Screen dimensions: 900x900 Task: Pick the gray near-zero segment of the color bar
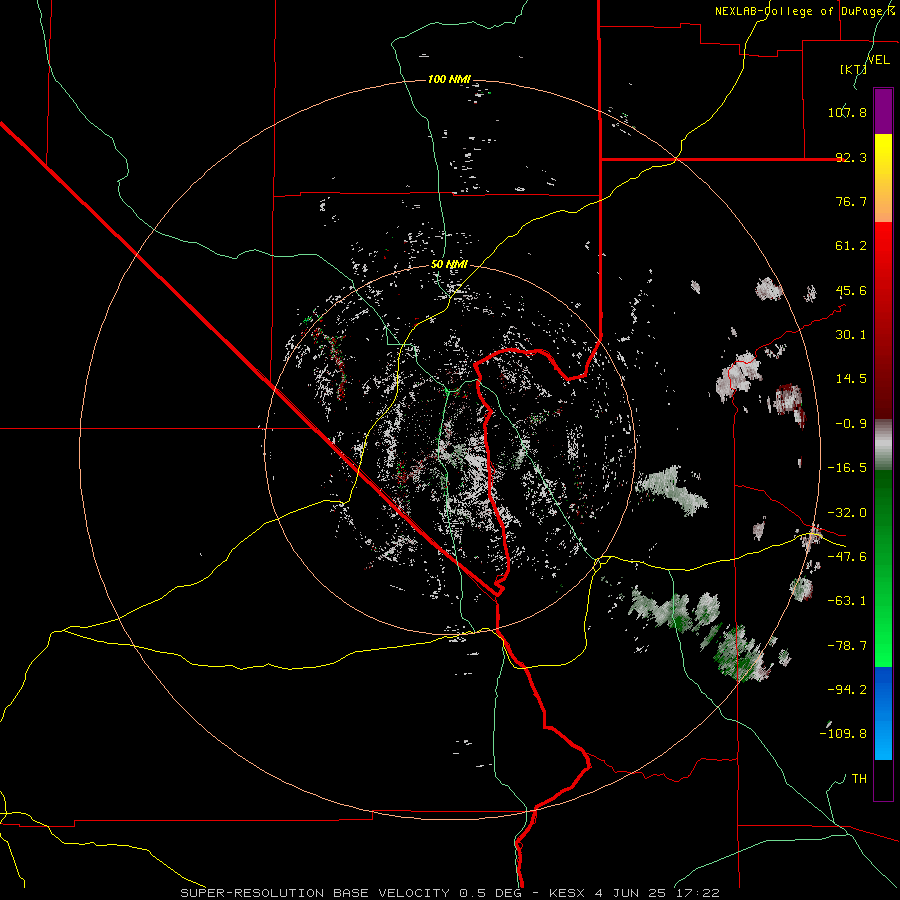tap(883, 445)
